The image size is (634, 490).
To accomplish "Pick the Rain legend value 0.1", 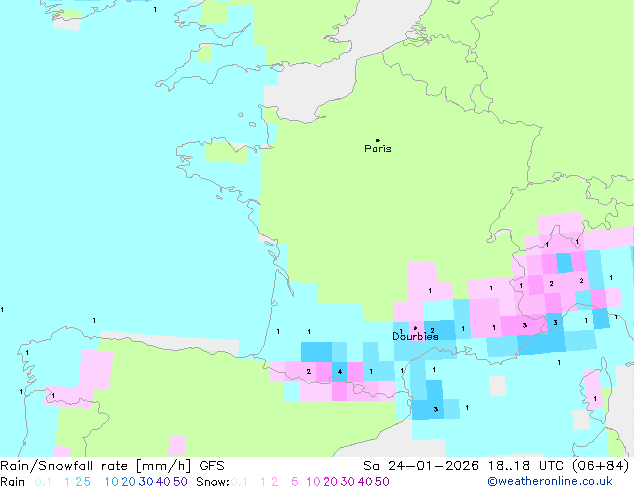I will tap(43, 482).
